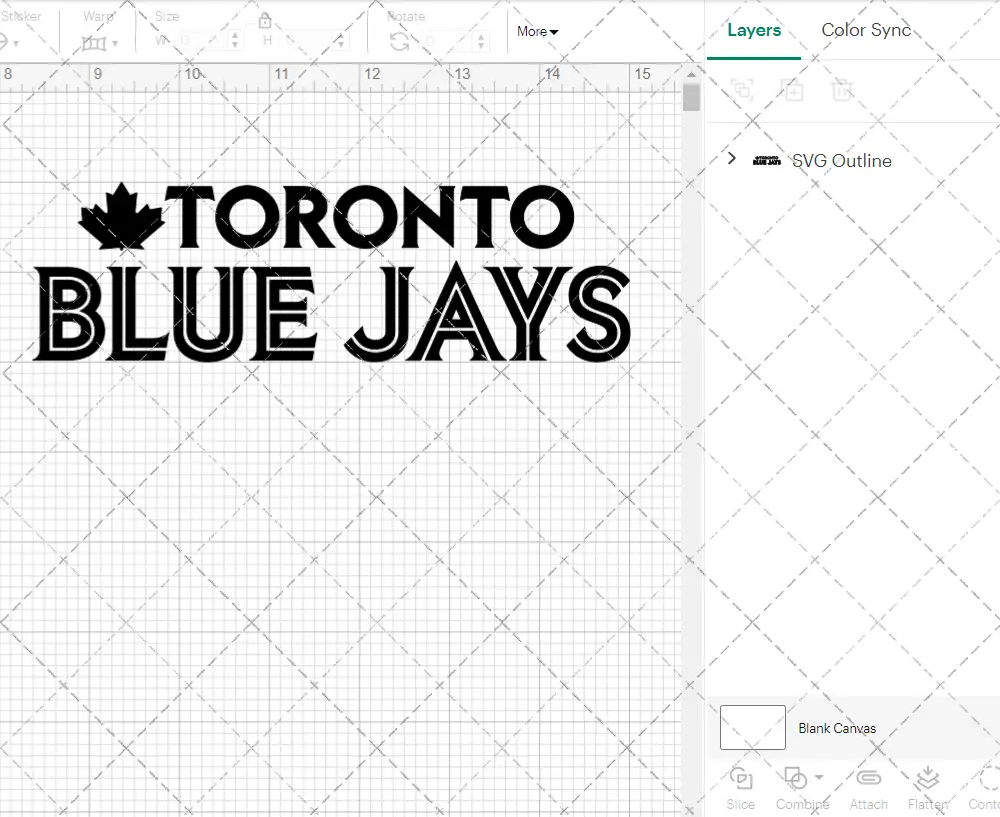The image size is (1000, 817).
Task: Click the Blank Canvas color swatch
Action: coord(751,728)
